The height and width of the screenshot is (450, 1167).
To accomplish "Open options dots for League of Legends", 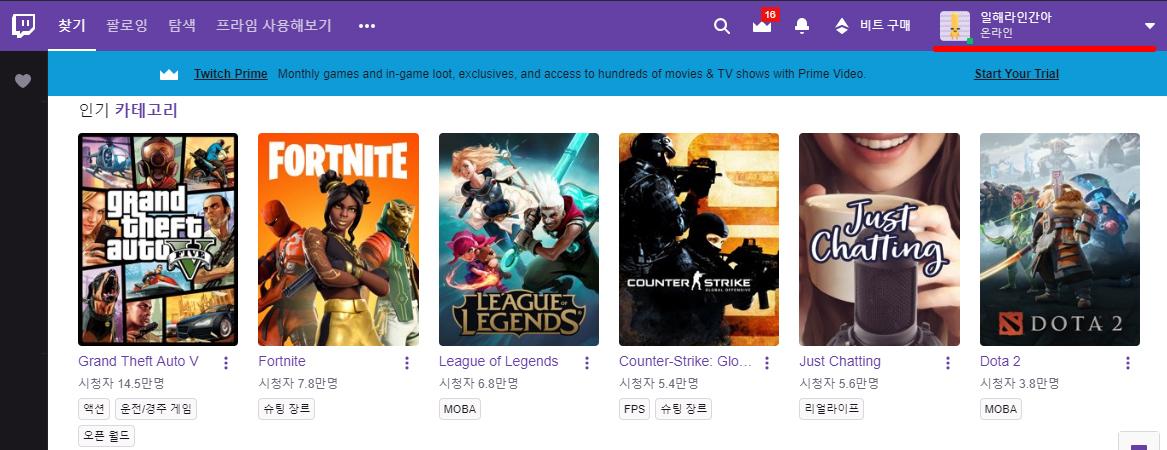I will tap(586, 363).
